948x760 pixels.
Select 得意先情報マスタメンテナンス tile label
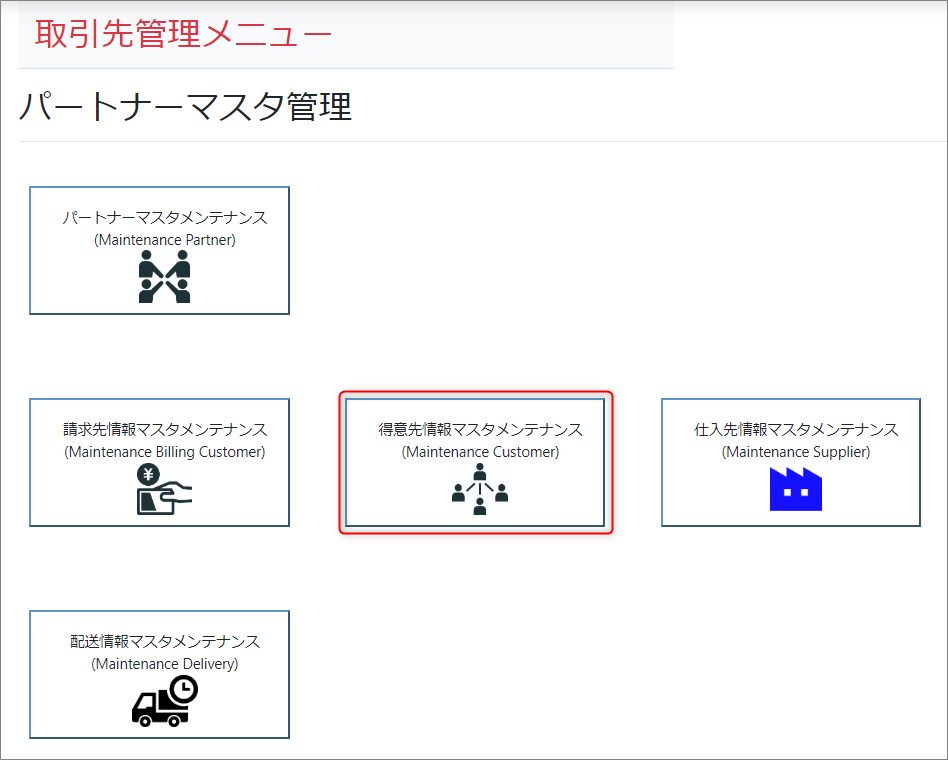(x=480, y=430)
